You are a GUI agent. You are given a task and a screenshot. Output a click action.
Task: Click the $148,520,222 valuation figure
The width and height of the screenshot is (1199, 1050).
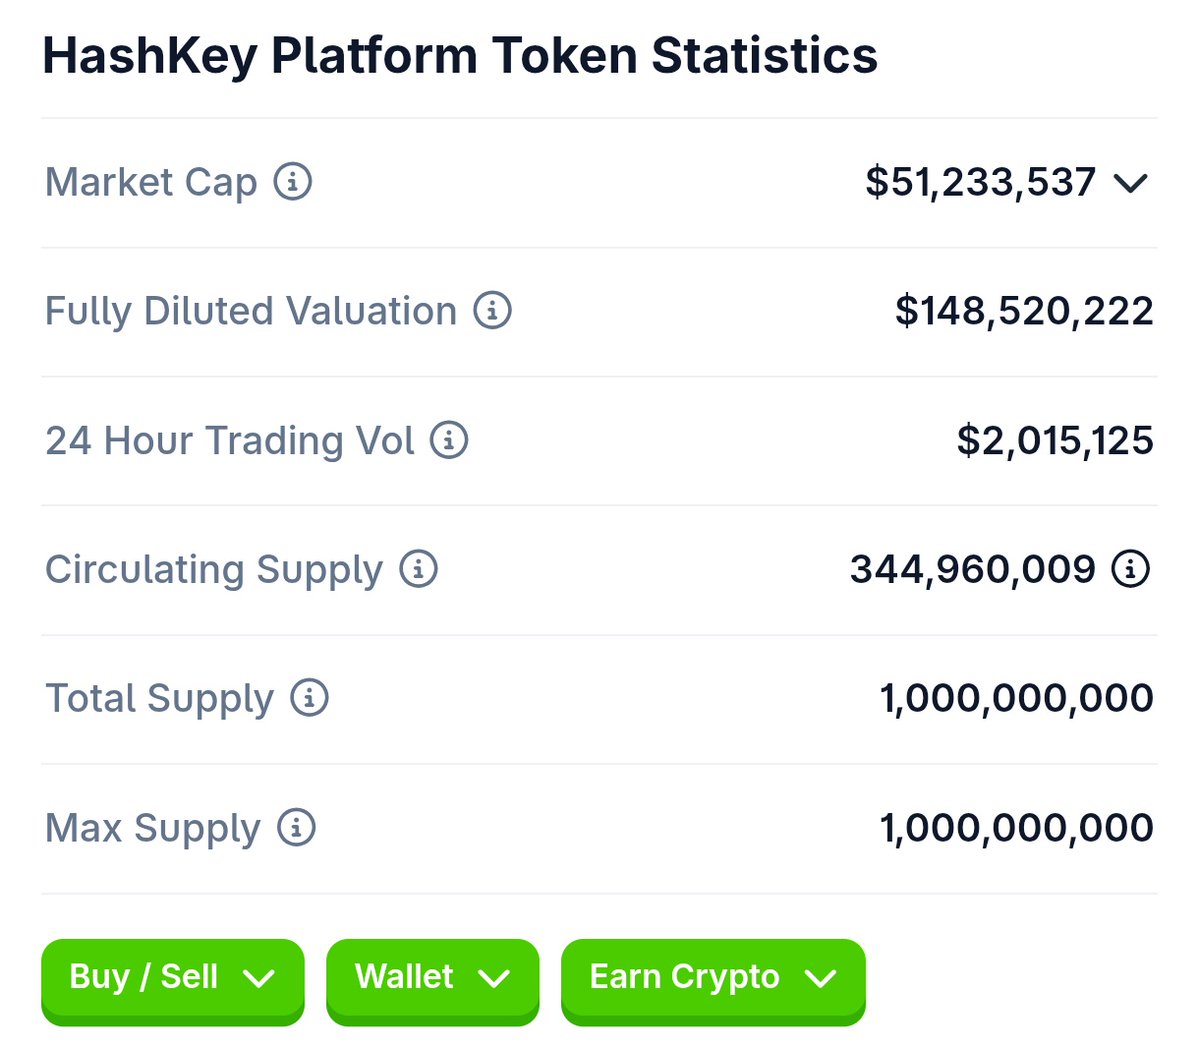1024,311
